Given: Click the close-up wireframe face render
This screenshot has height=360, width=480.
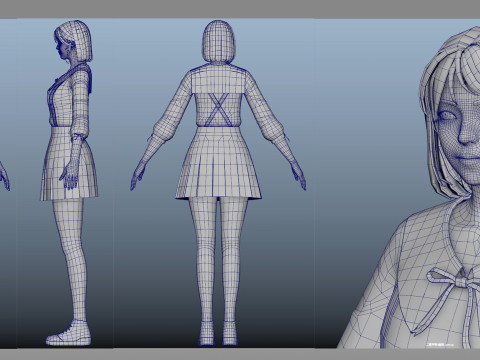Looking at the screenshot, I should (x=409, y=187).
